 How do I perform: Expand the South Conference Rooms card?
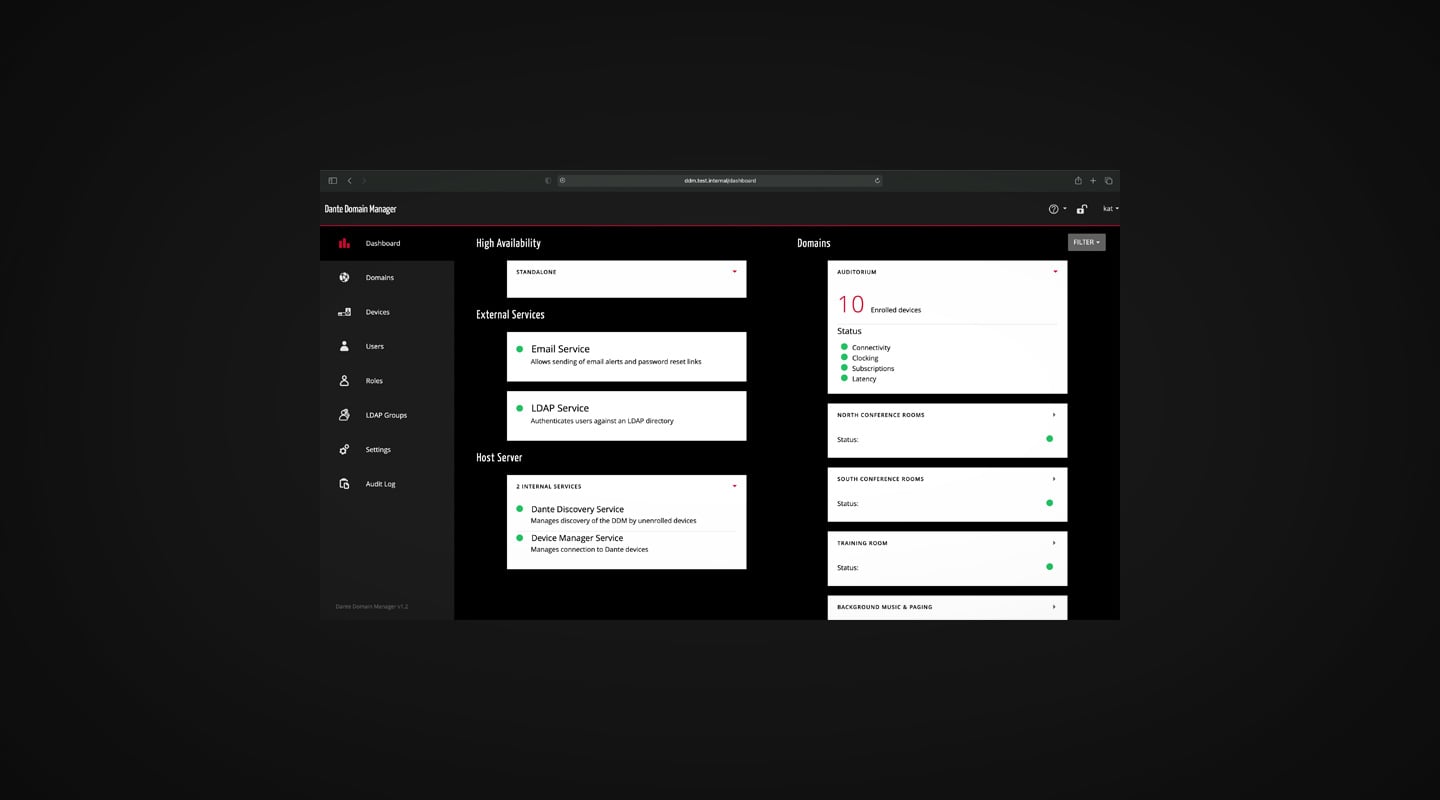[1054, 479]
